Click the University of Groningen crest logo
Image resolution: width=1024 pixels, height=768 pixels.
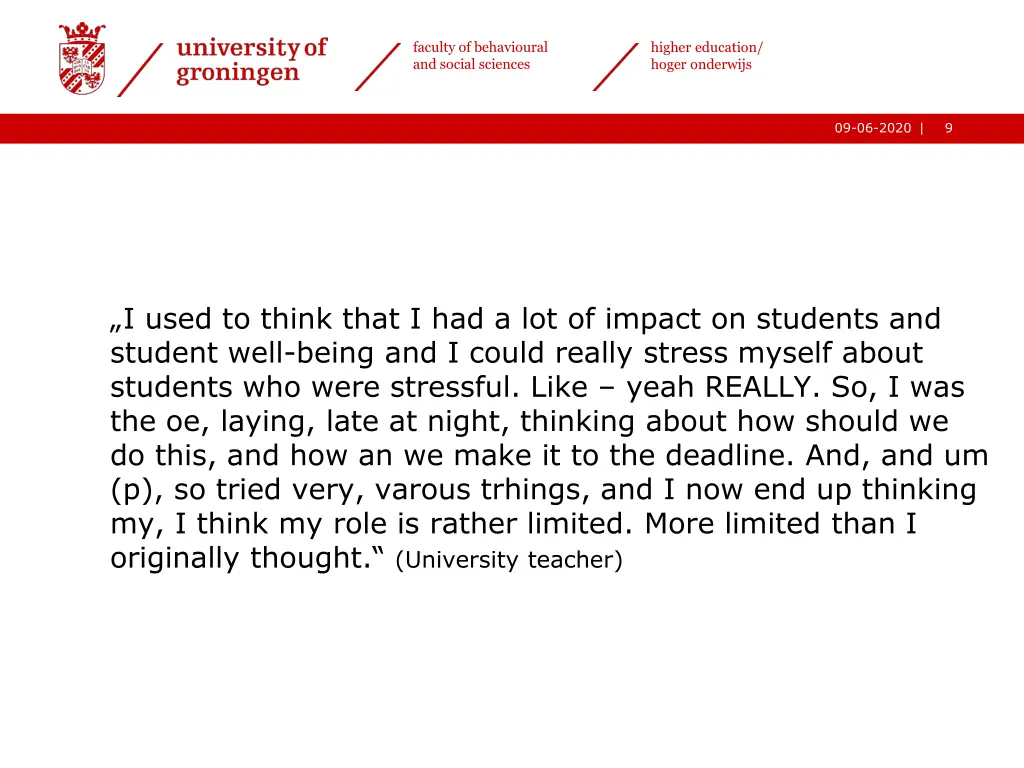[x=82, y=59]
